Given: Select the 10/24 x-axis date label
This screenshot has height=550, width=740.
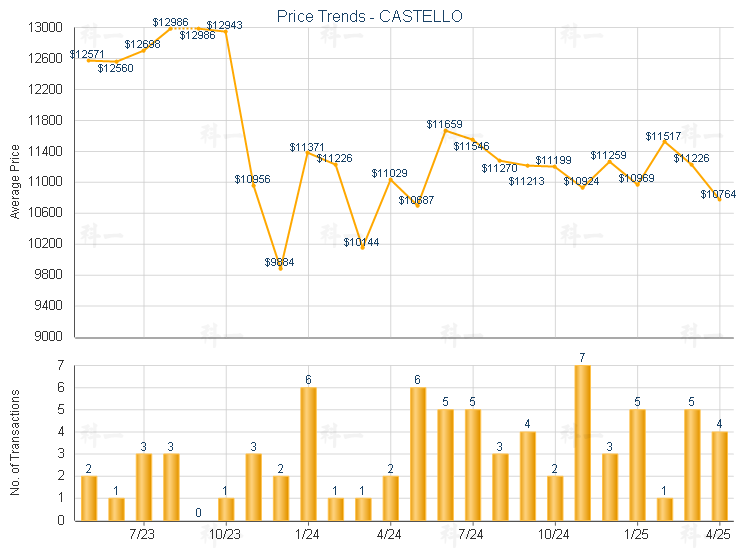Looking at the screenshot, I should (553, 534).
